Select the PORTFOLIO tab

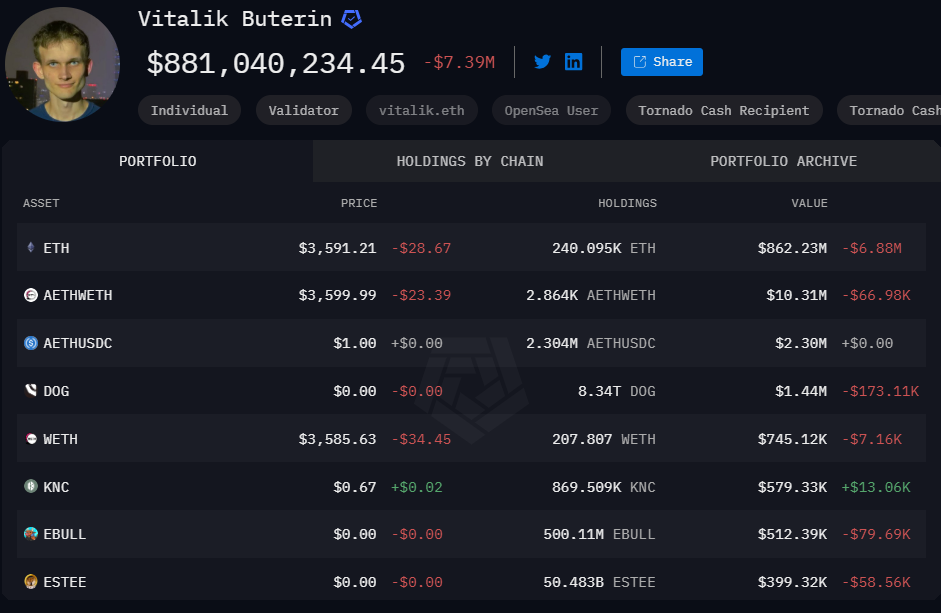157,160
